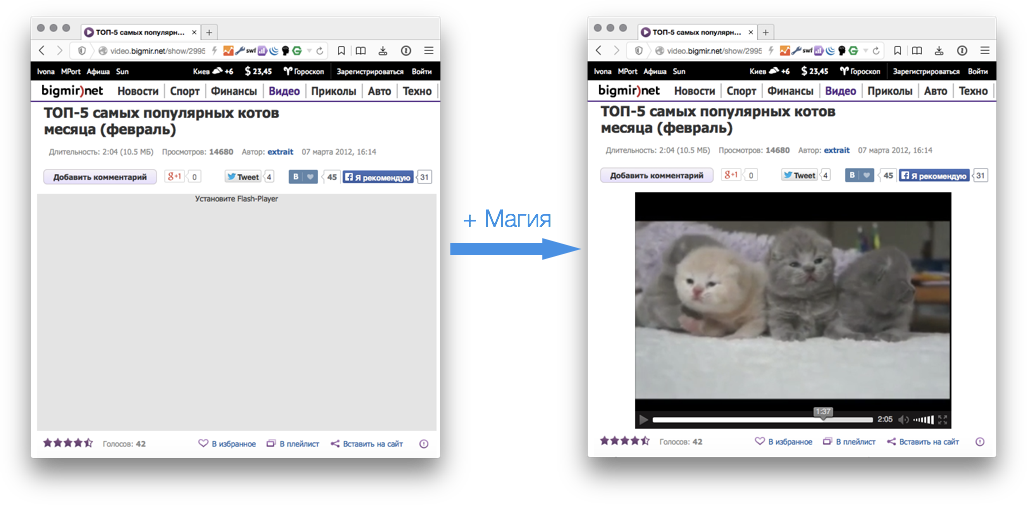Viewport: 1027px width, 505px height.
Task: Open Техно section in right window
Action: click(973, 91)
